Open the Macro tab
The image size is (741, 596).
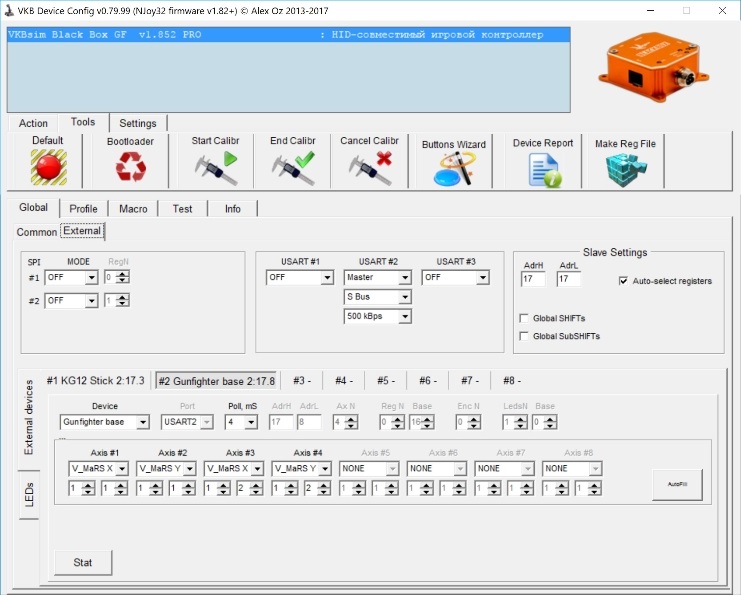point(133,209)
